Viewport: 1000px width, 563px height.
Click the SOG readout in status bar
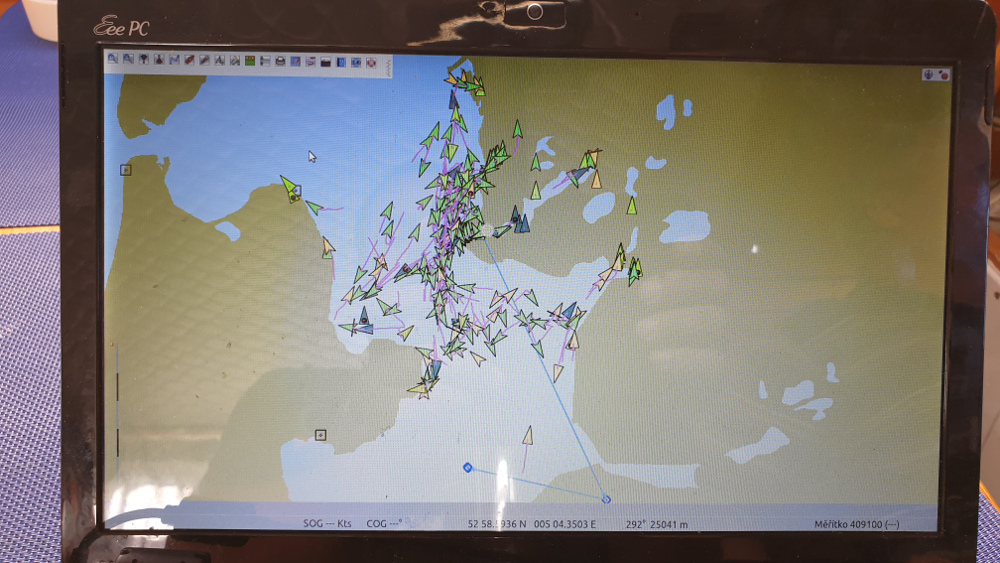(x=328, y=523)
